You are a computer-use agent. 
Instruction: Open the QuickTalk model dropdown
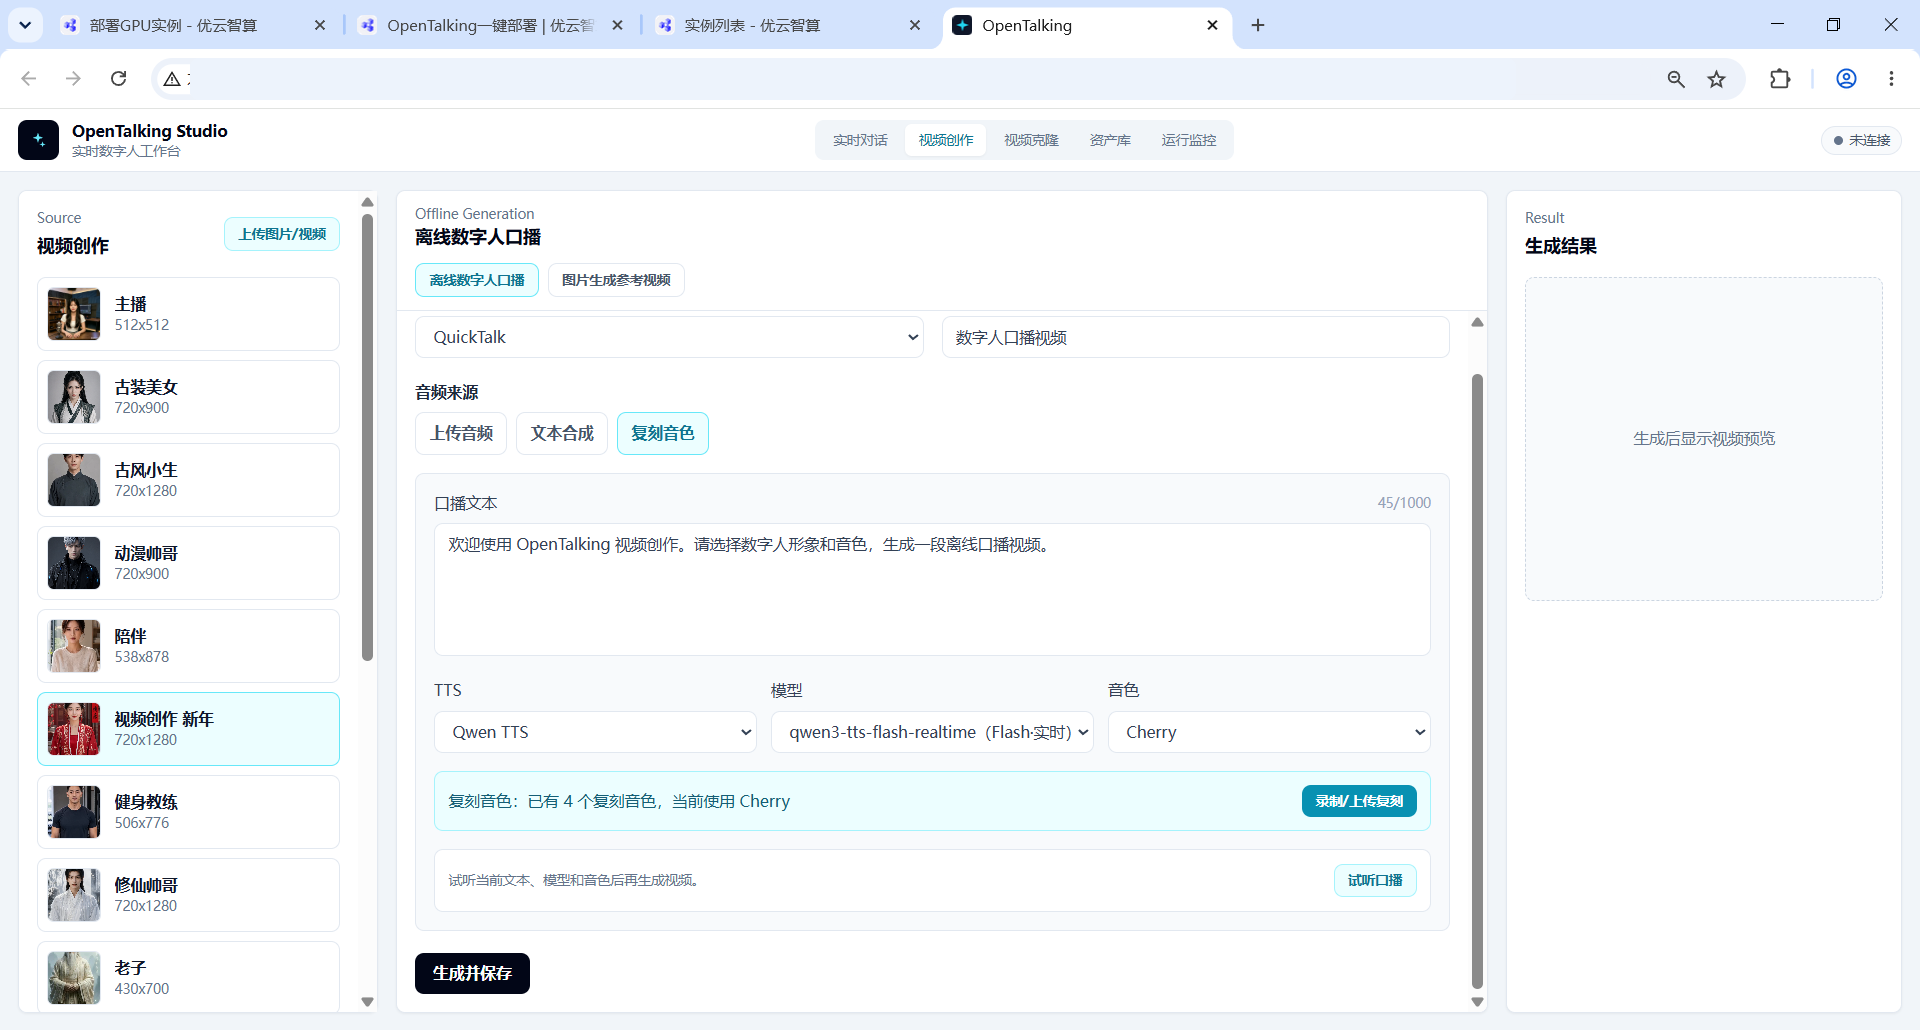click(x=669, y=337)
